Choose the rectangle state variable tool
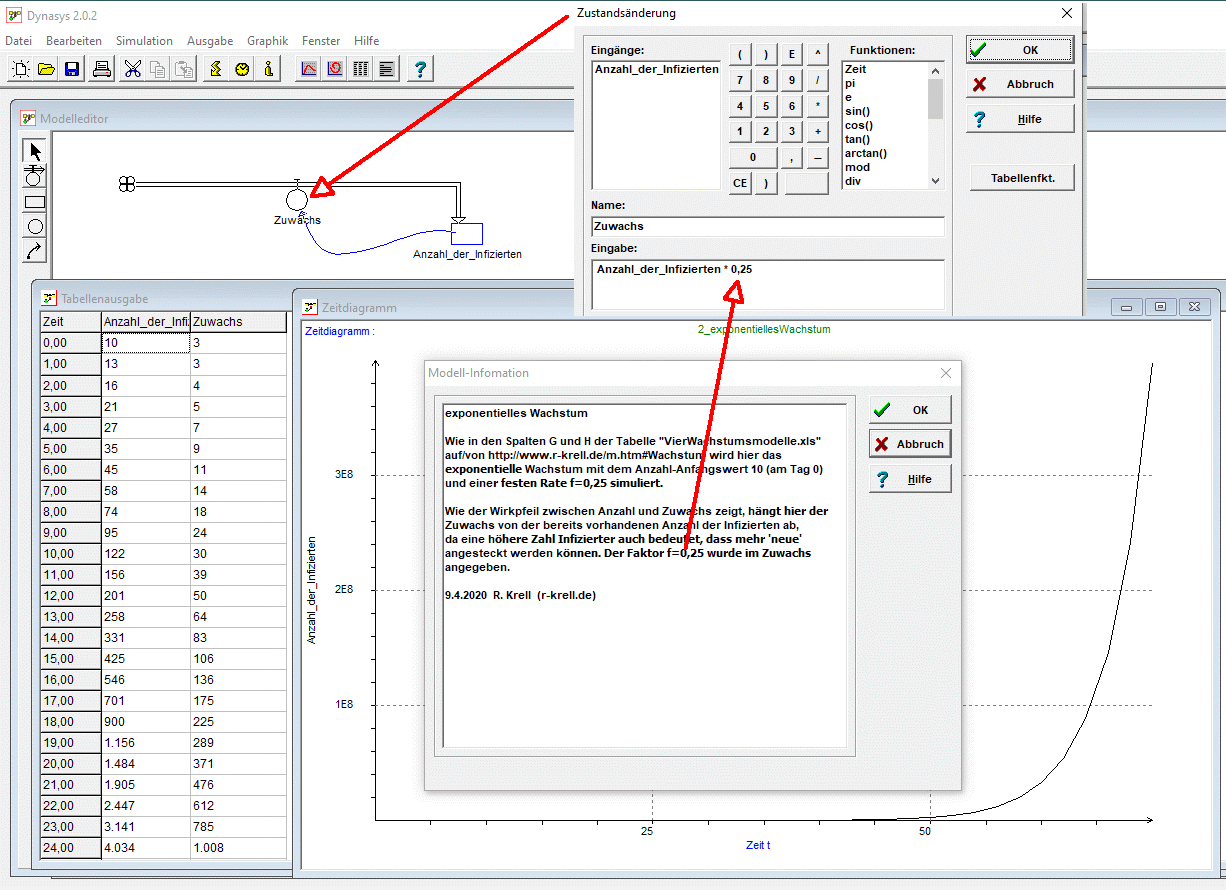Image resolution: width=1226 pixels, height=890 pixels. click(35, 202)
